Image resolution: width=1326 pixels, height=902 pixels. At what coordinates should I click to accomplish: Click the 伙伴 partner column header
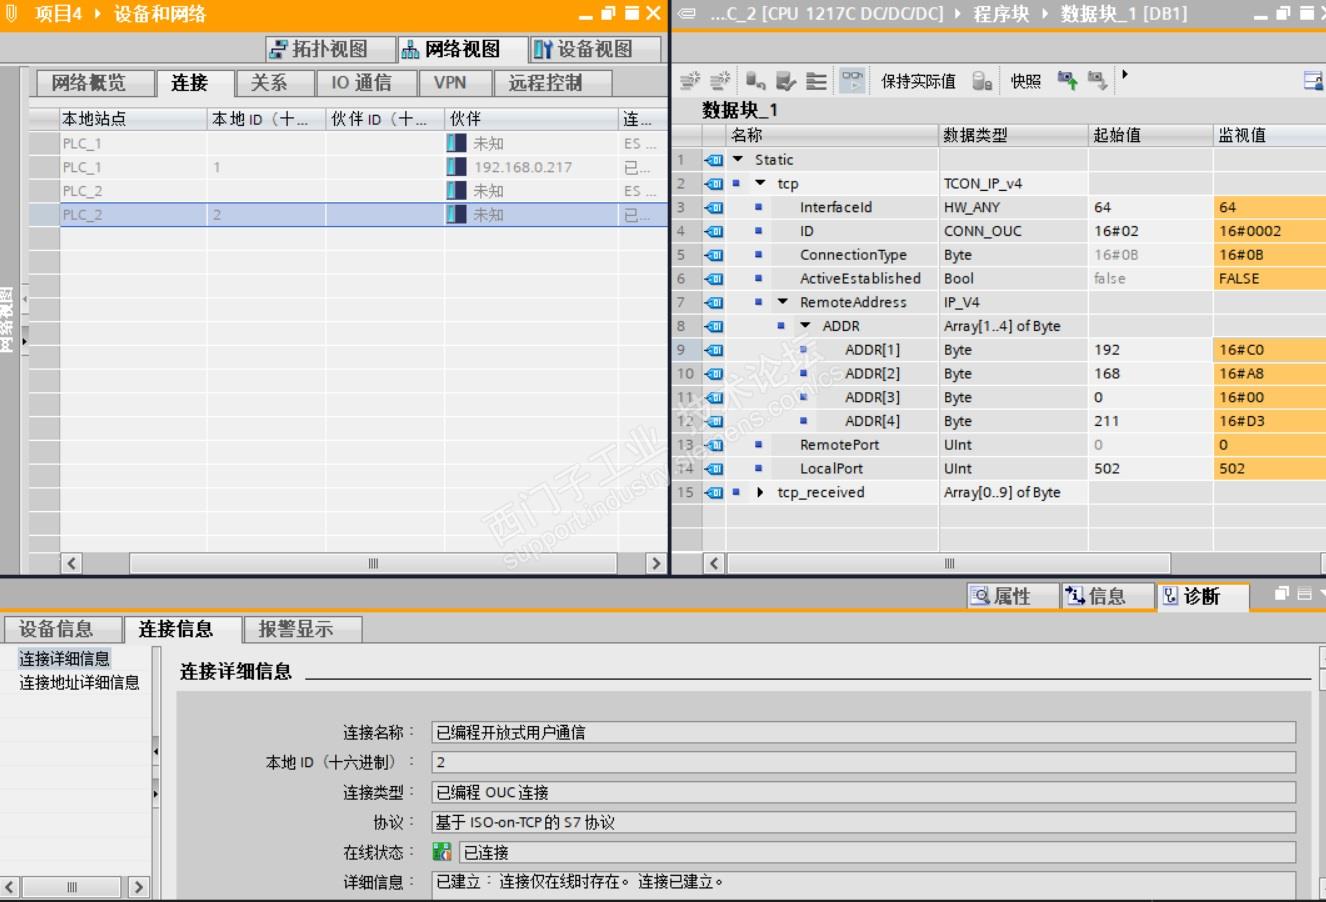(531, 119)
